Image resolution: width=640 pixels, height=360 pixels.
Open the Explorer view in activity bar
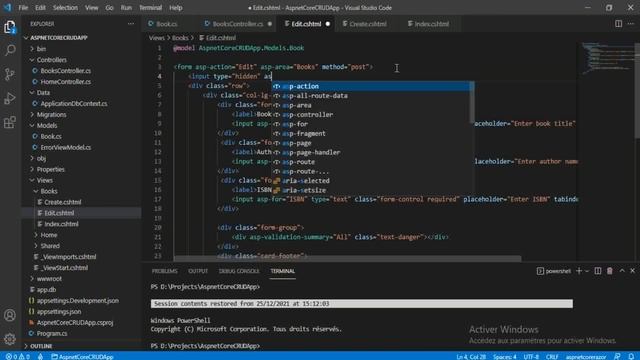(10, 27)
